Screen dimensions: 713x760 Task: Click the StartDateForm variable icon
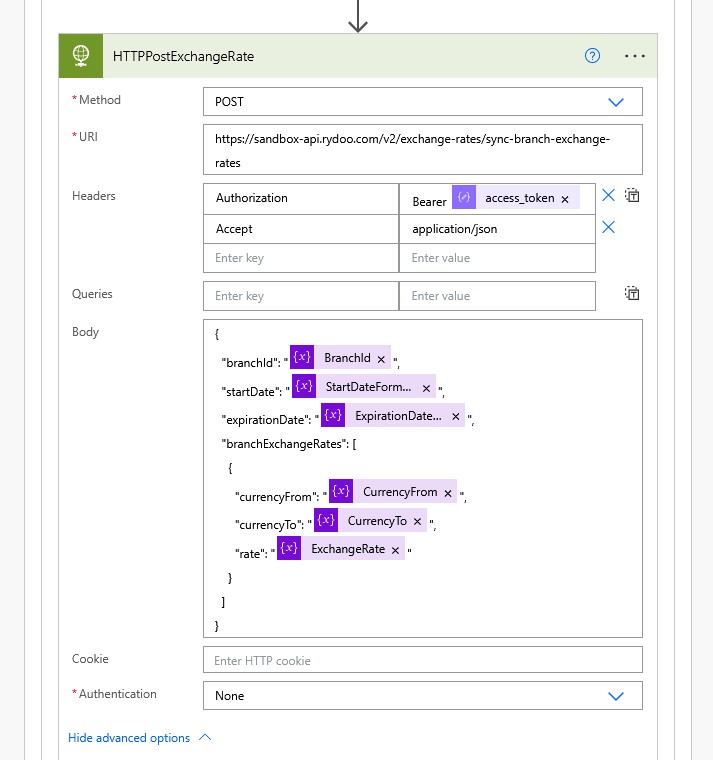[x=304, y=386]
